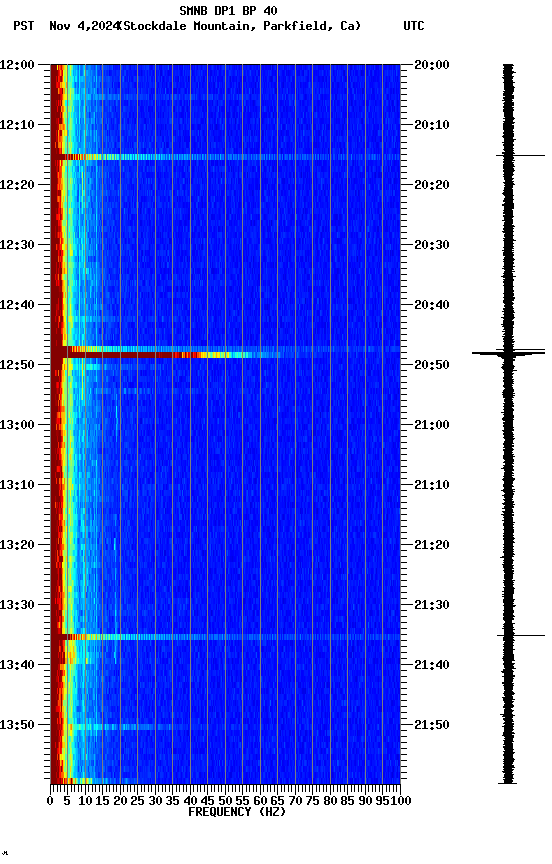Click the 'FREQUENCY (HZ)' axis label
This screenshot has height=864, width=552.
(x=237, y=812)
